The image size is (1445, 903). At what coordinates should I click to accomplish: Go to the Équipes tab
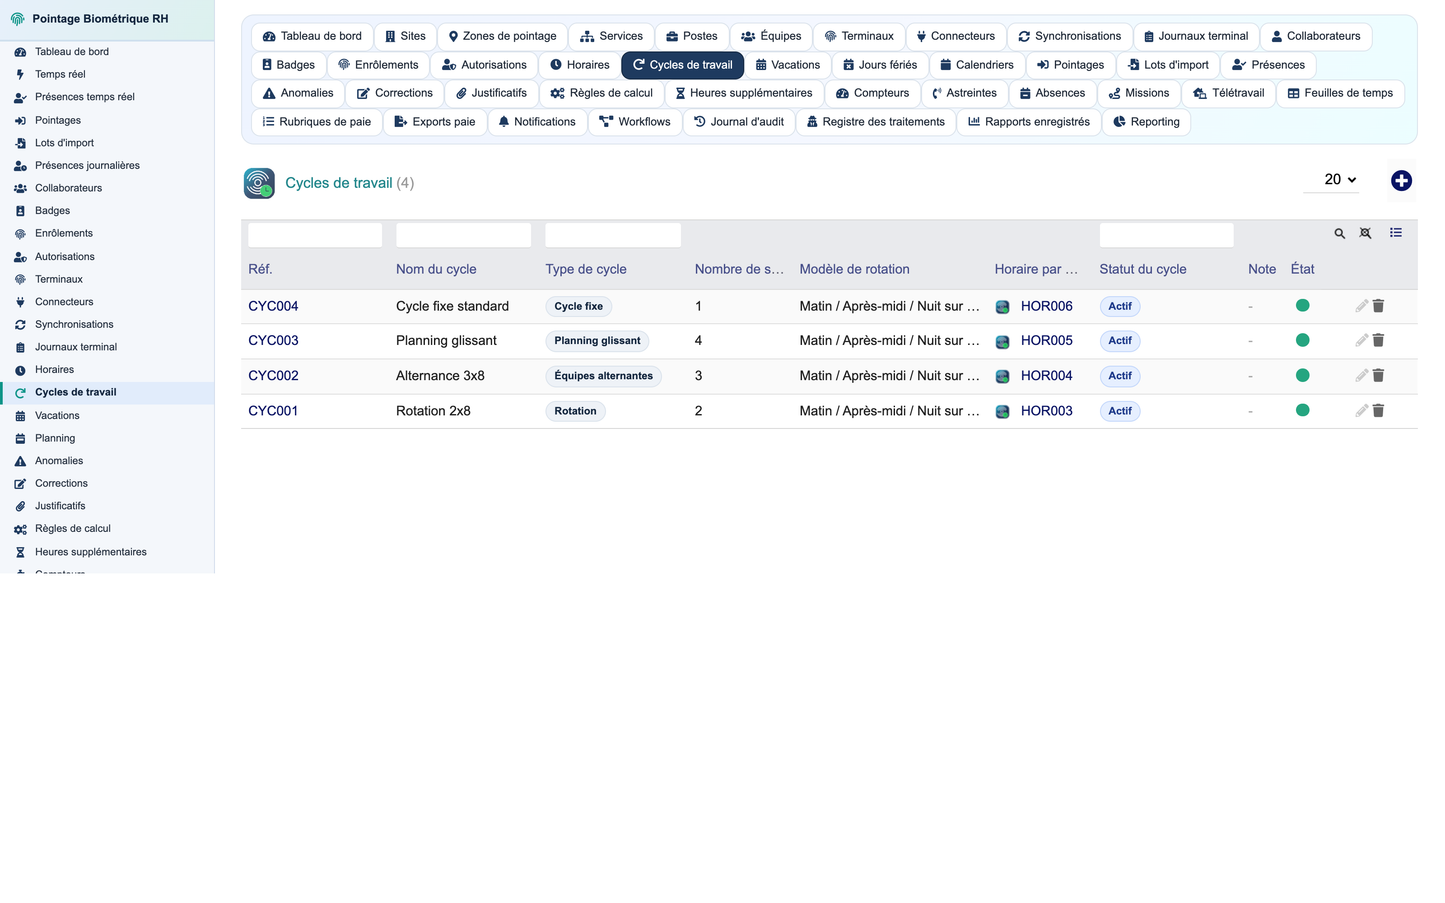tap(771, 36)
